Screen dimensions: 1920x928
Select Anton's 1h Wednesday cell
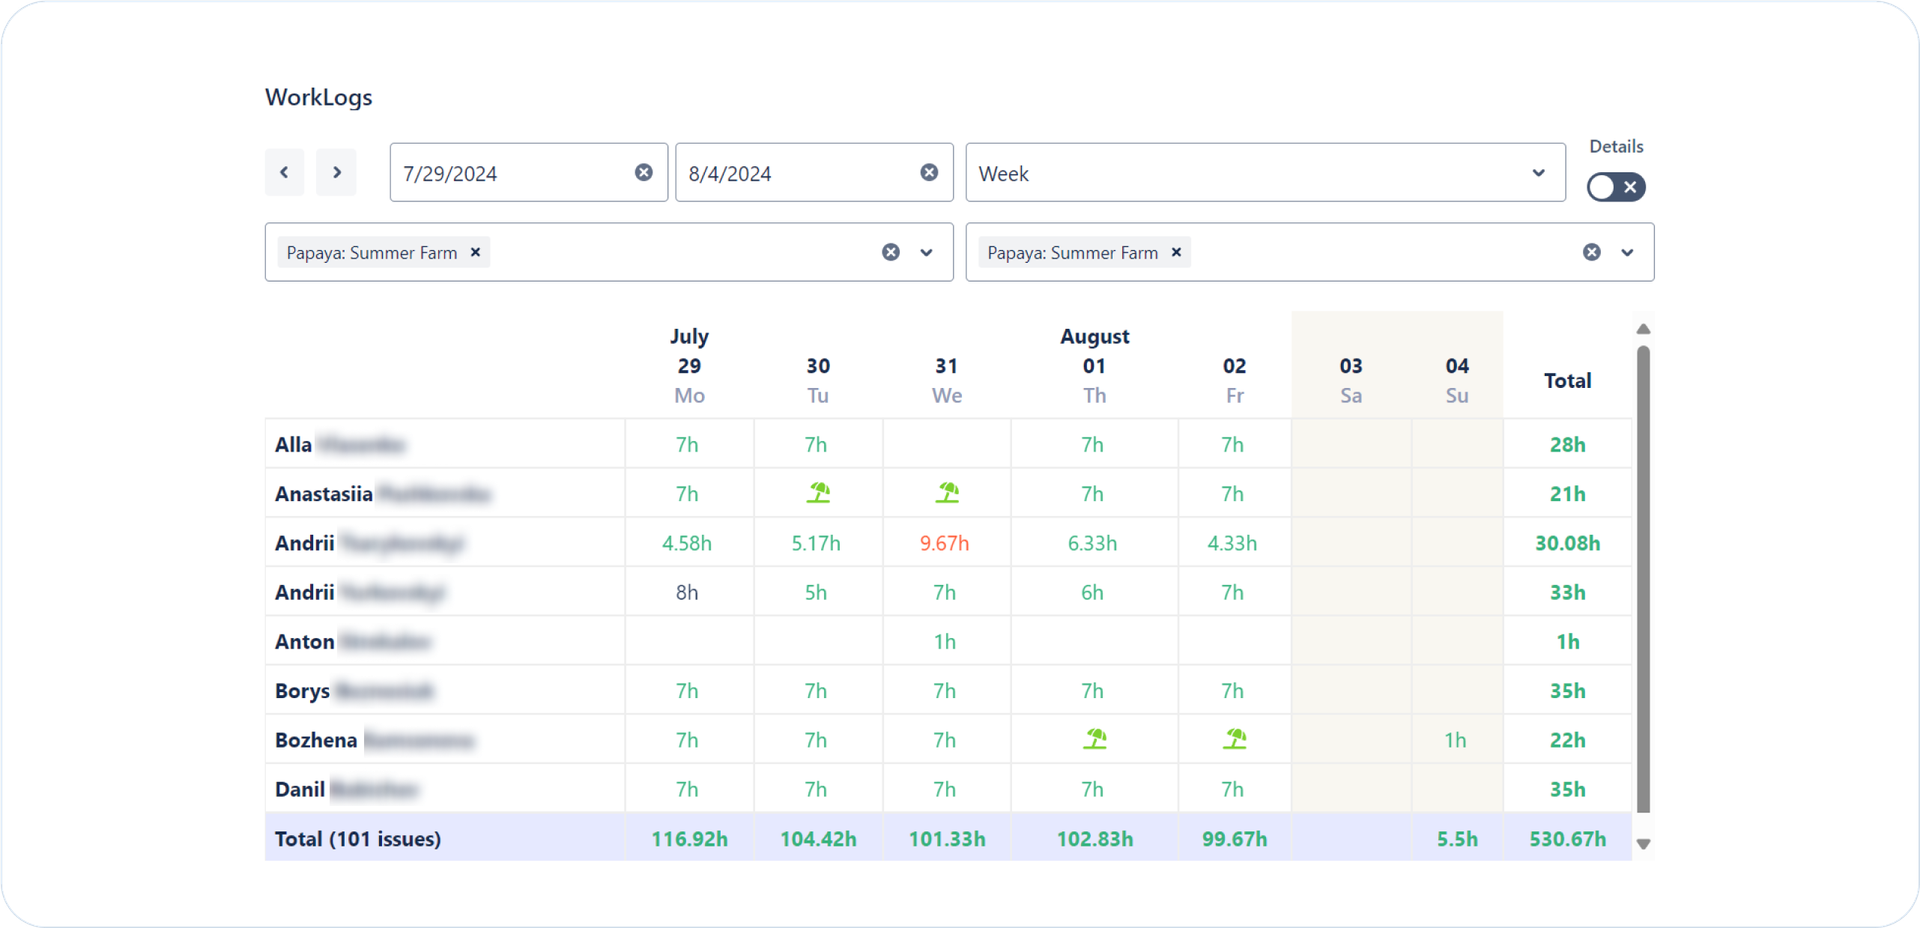945,641
